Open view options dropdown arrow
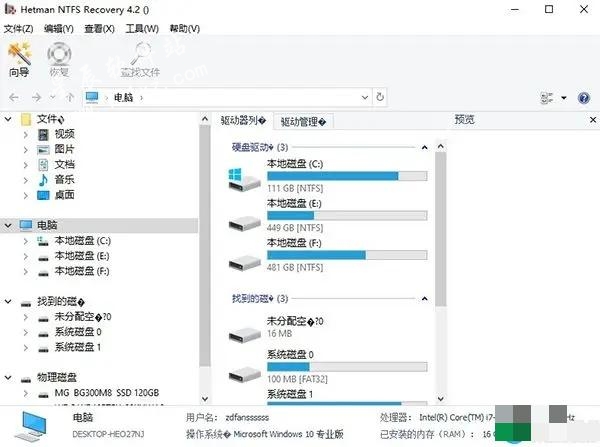The height and width of the screenshot is (447, 600). 564,98
